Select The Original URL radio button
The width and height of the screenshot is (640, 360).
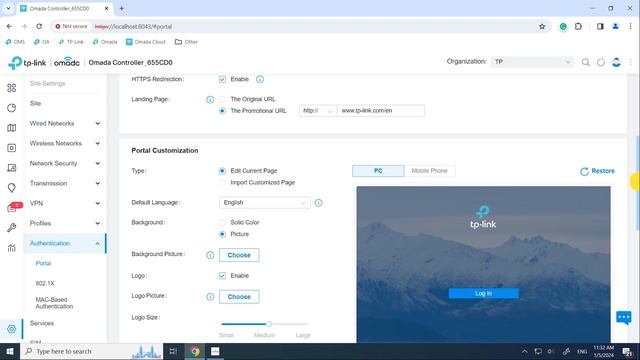tap(222, 99)
